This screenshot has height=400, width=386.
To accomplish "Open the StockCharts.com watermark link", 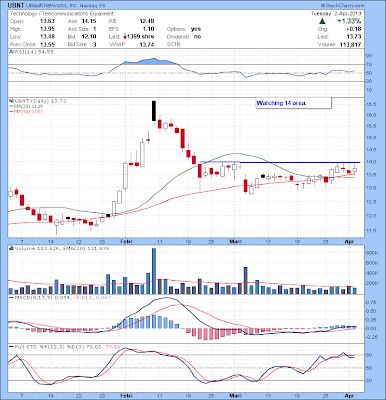I will [x=343, y=5].
